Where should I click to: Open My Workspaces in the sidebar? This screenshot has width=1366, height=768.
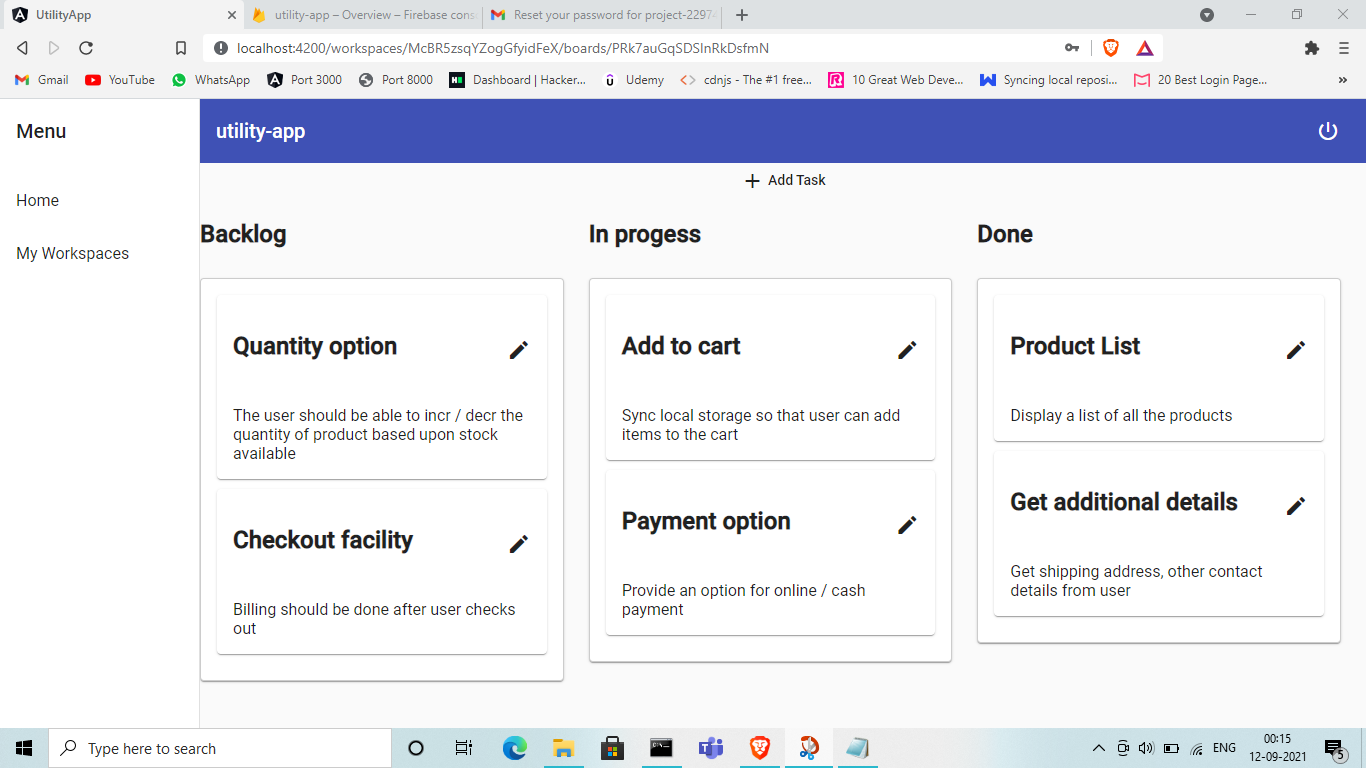(x=72, y=253)
